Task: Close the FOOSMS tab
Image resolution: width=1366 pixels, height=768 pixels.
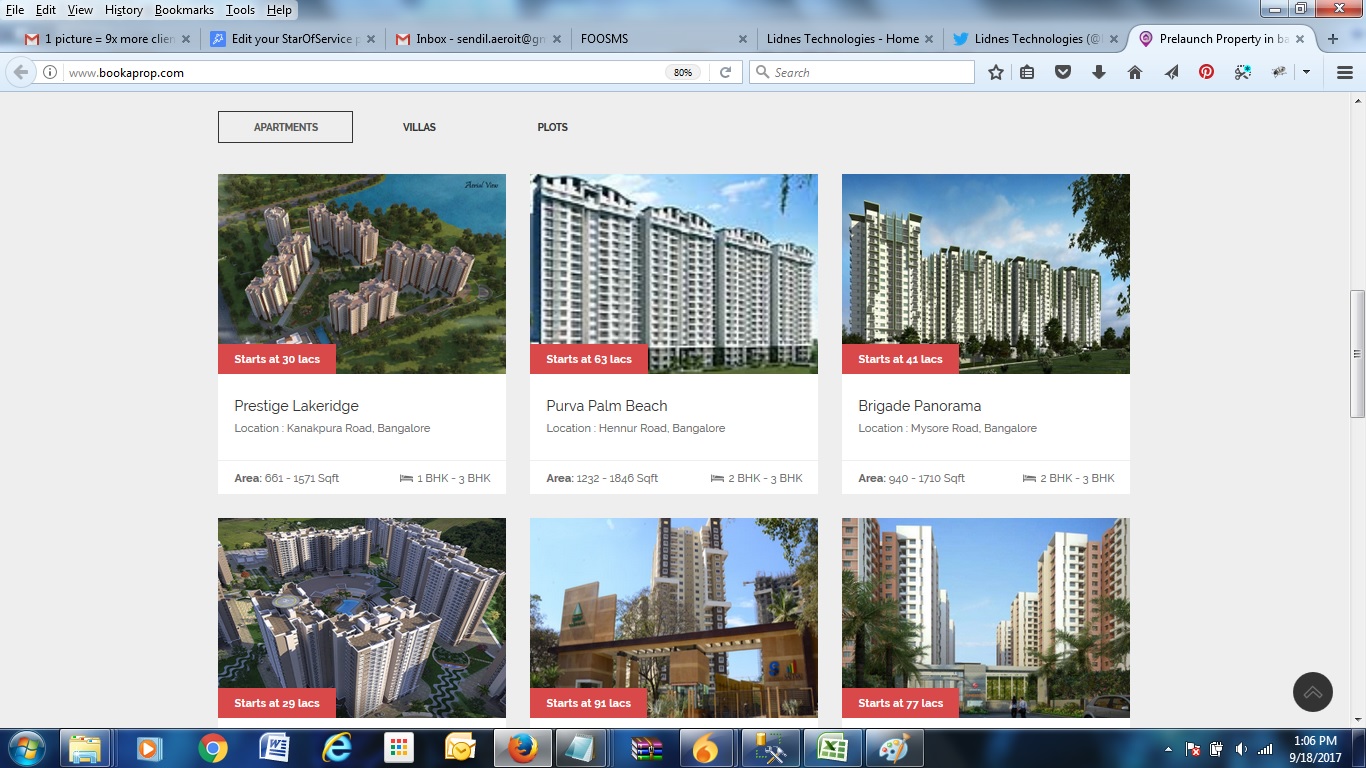Action: point(742,39)
